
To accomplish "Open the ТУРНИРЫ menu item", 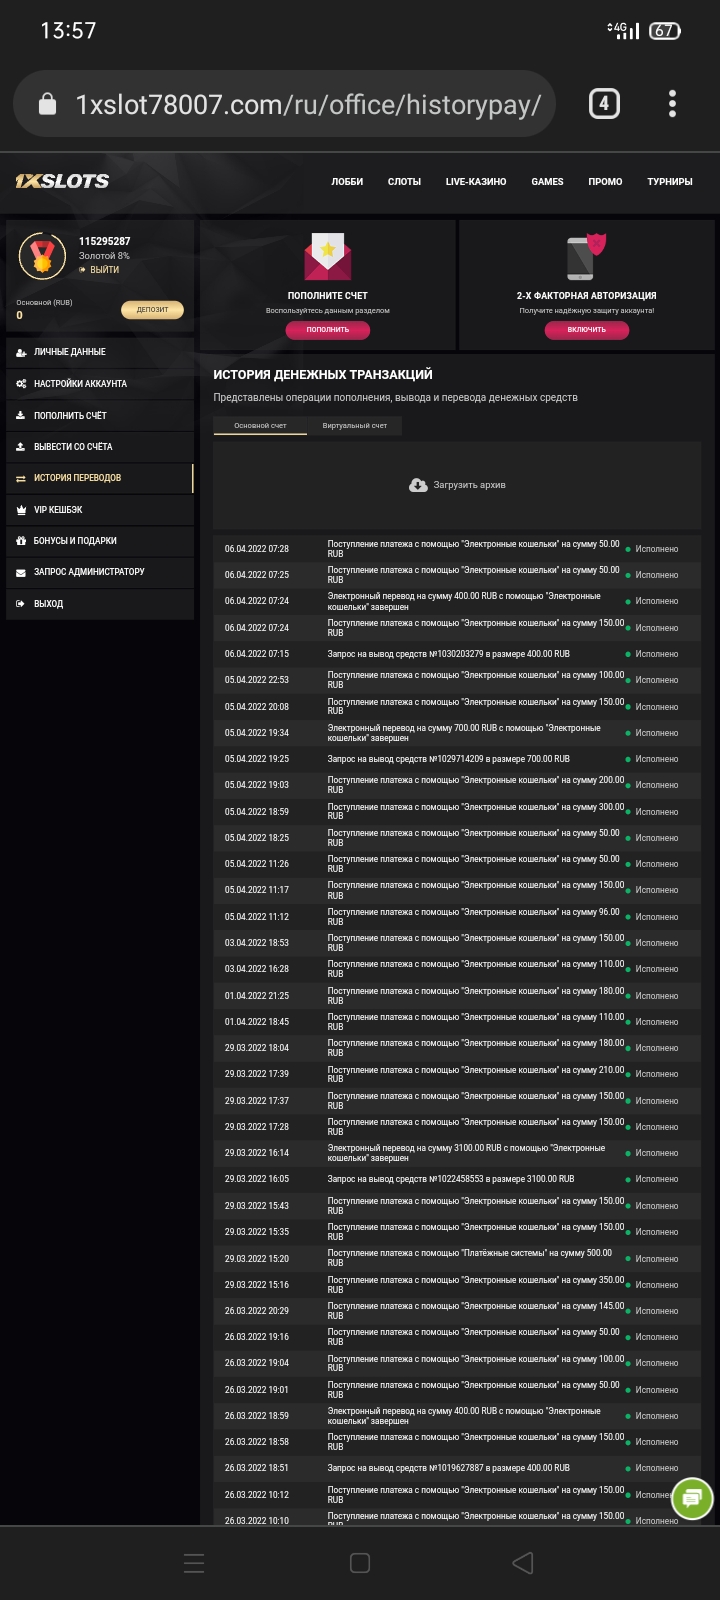I will [669, 182].
